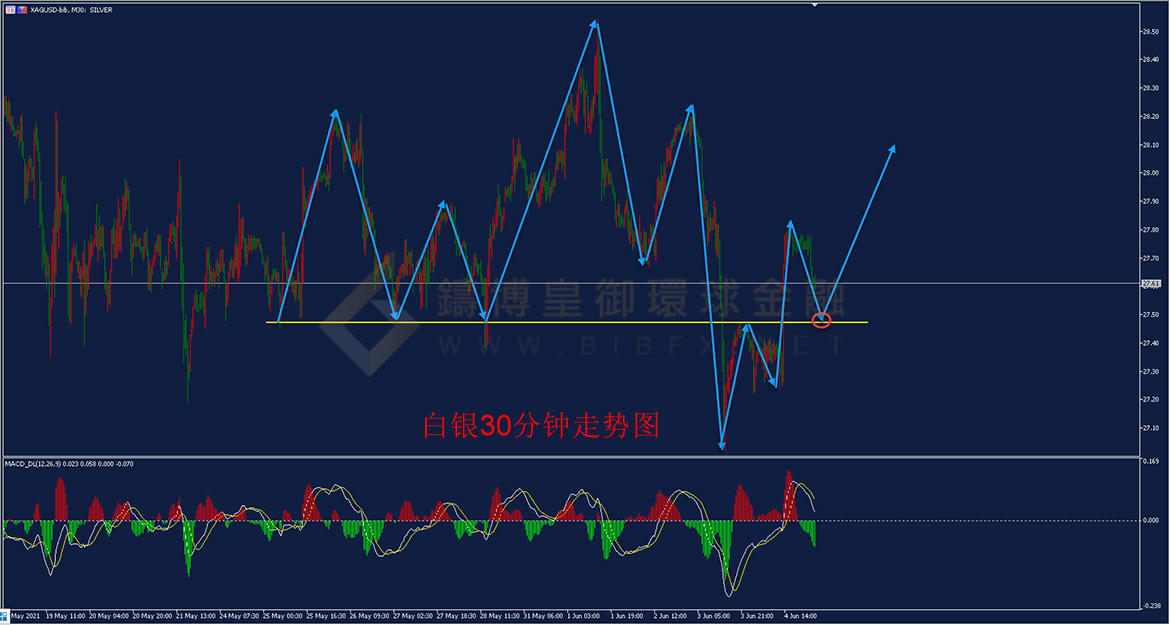Click the 27.10 price scale label
1170x625 pixels.
[1150, 428]
